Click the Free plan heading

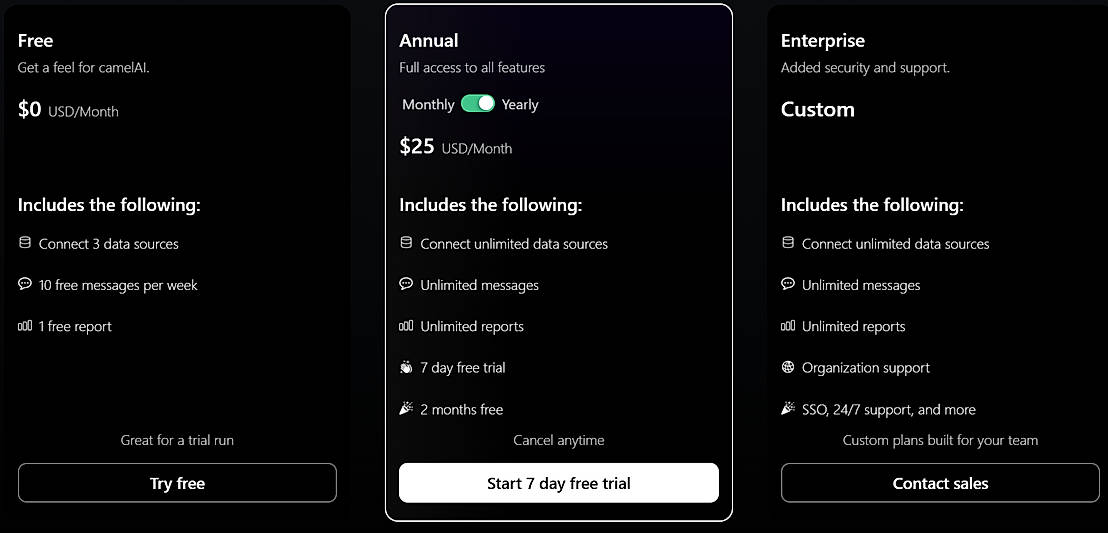pyautogui.click(x=36, y=41)
